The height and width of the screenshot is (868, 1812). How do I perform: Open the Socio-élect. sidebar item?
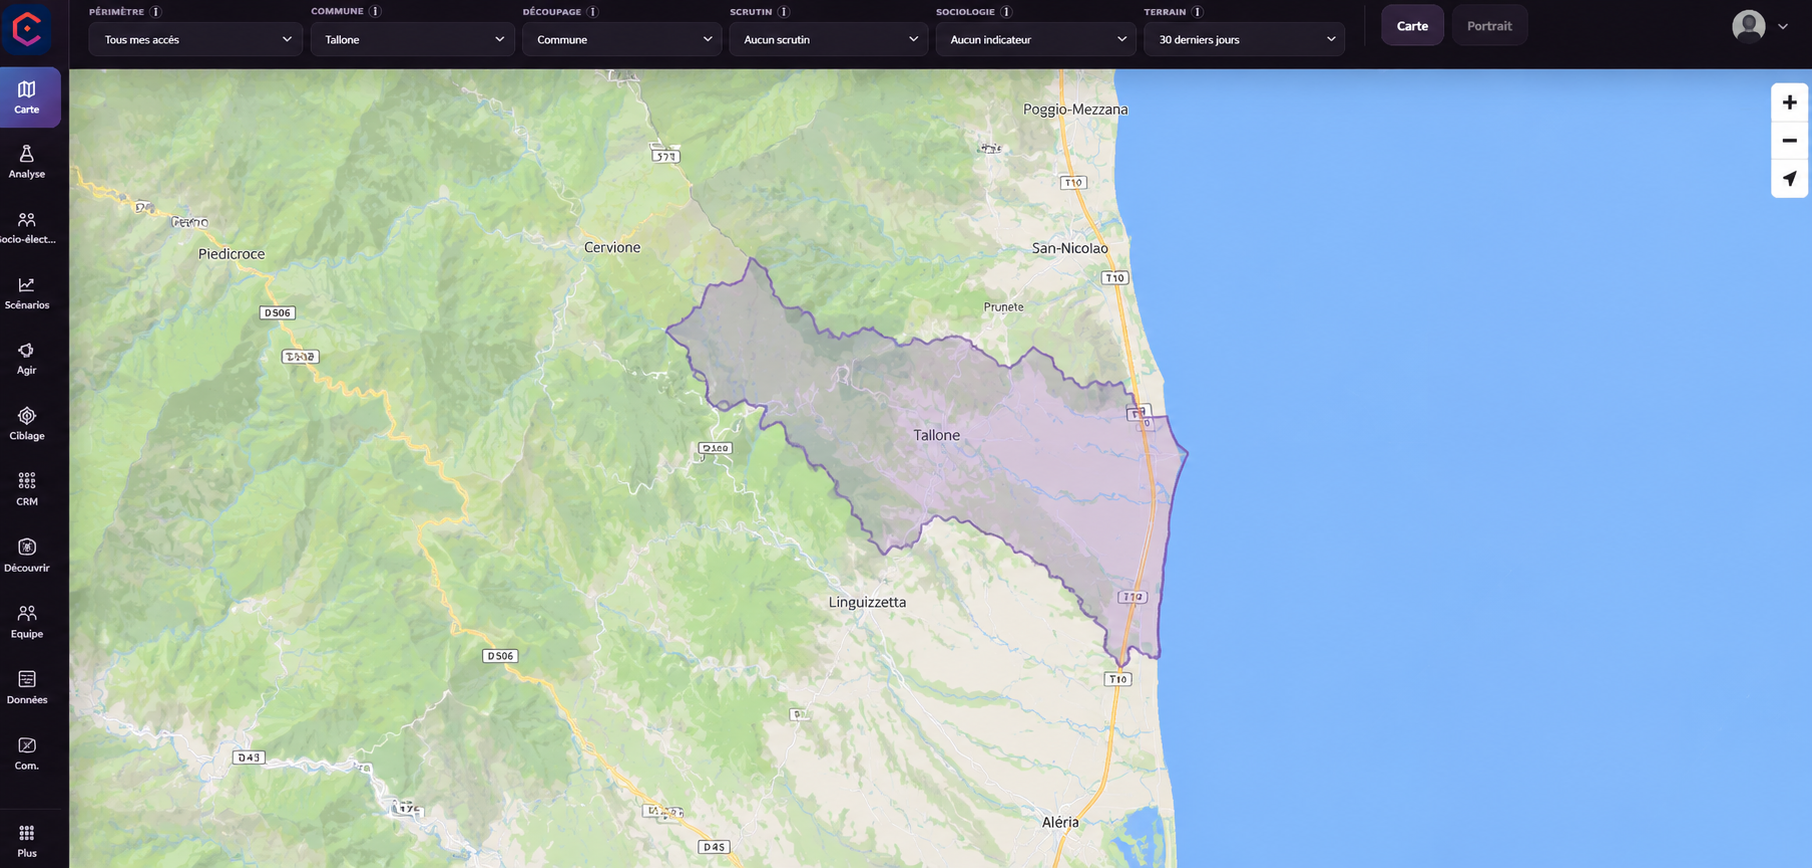tap(27, 228)
